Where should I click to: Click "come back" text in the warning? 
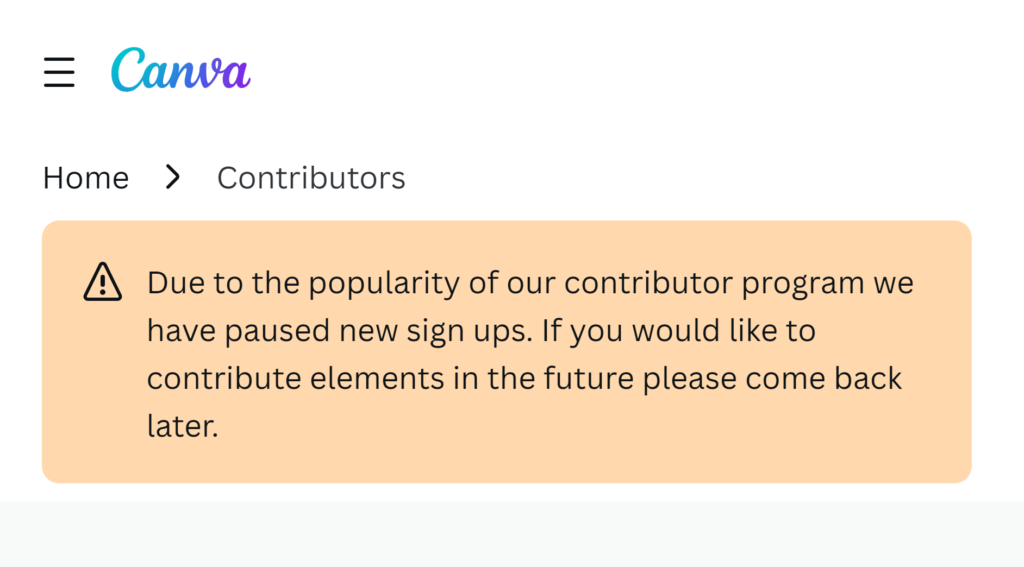824,378
